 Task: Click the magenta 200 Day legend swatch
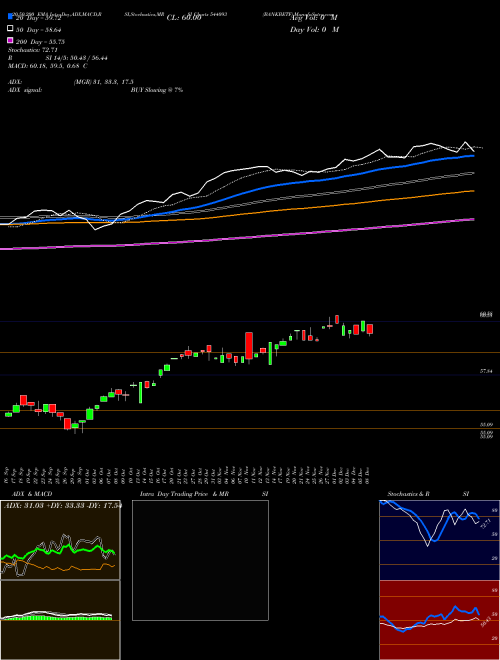(10, 40)
